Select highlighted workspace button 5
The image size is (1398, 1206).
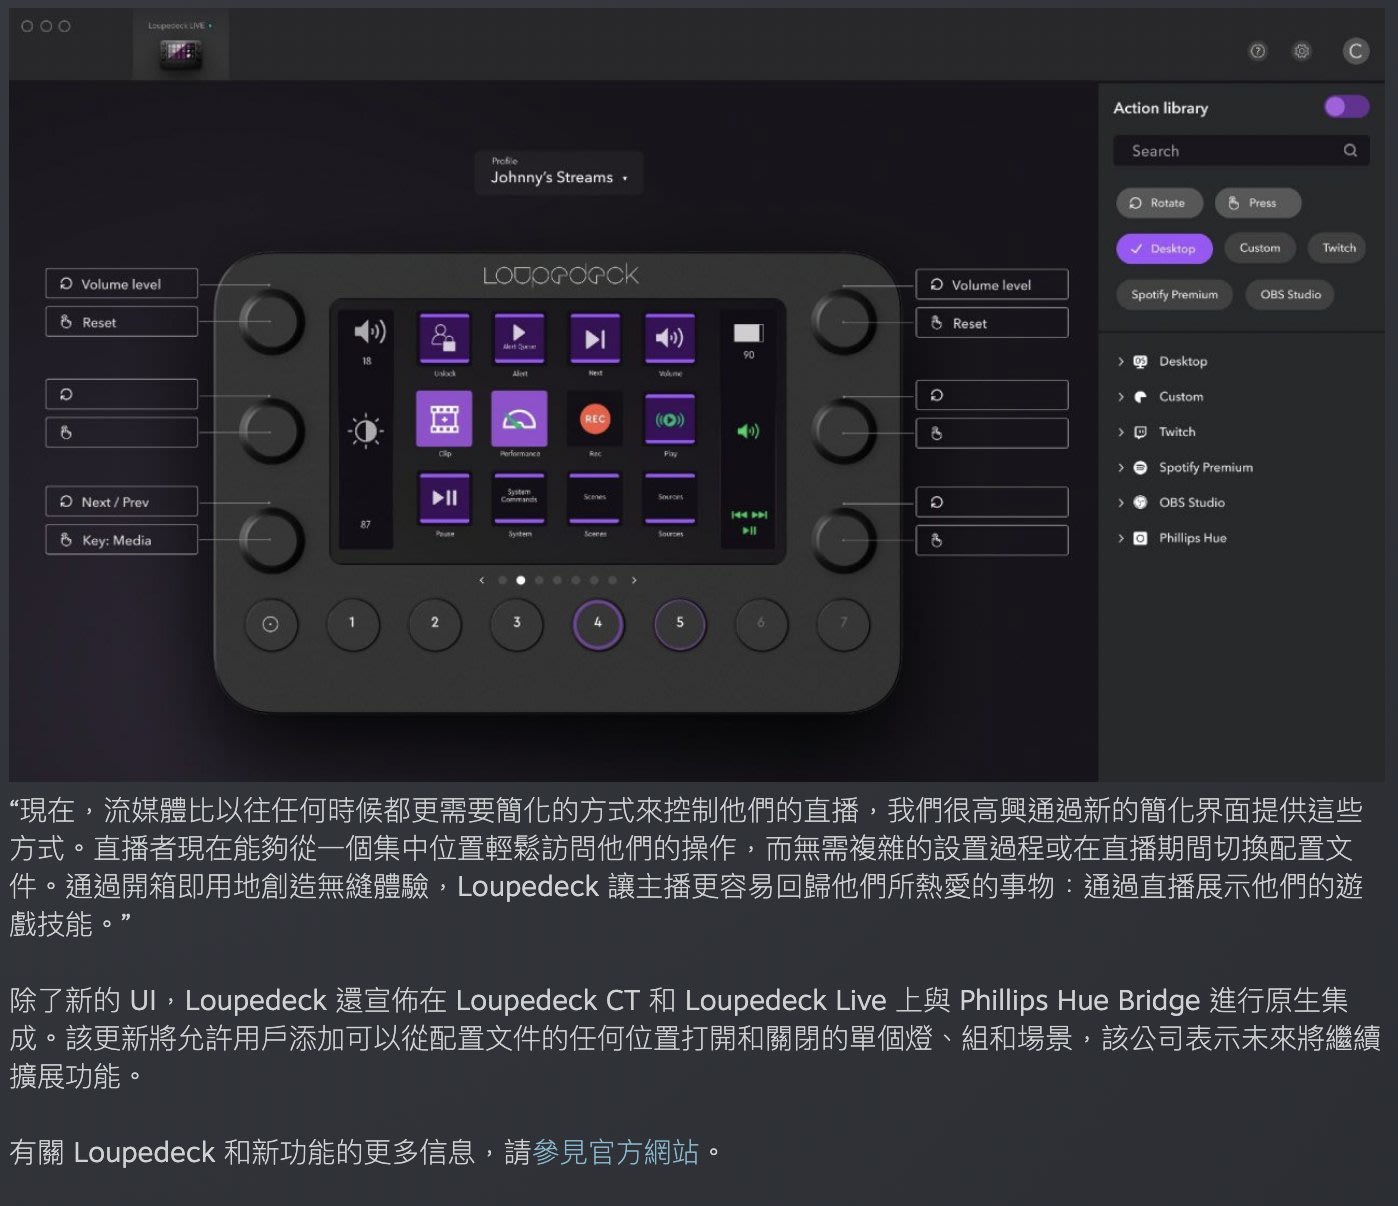(x=680, y=624)
